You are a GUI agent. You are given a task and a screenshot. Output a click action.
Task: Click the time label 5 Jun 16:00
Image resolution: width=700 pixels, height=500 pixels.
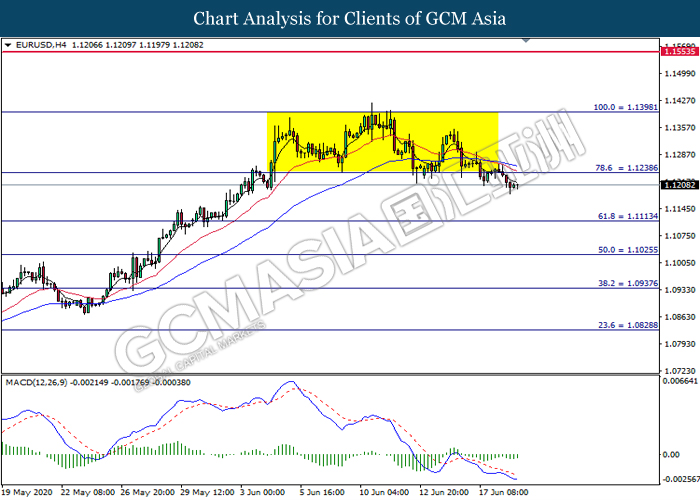[x=323, y=492]
